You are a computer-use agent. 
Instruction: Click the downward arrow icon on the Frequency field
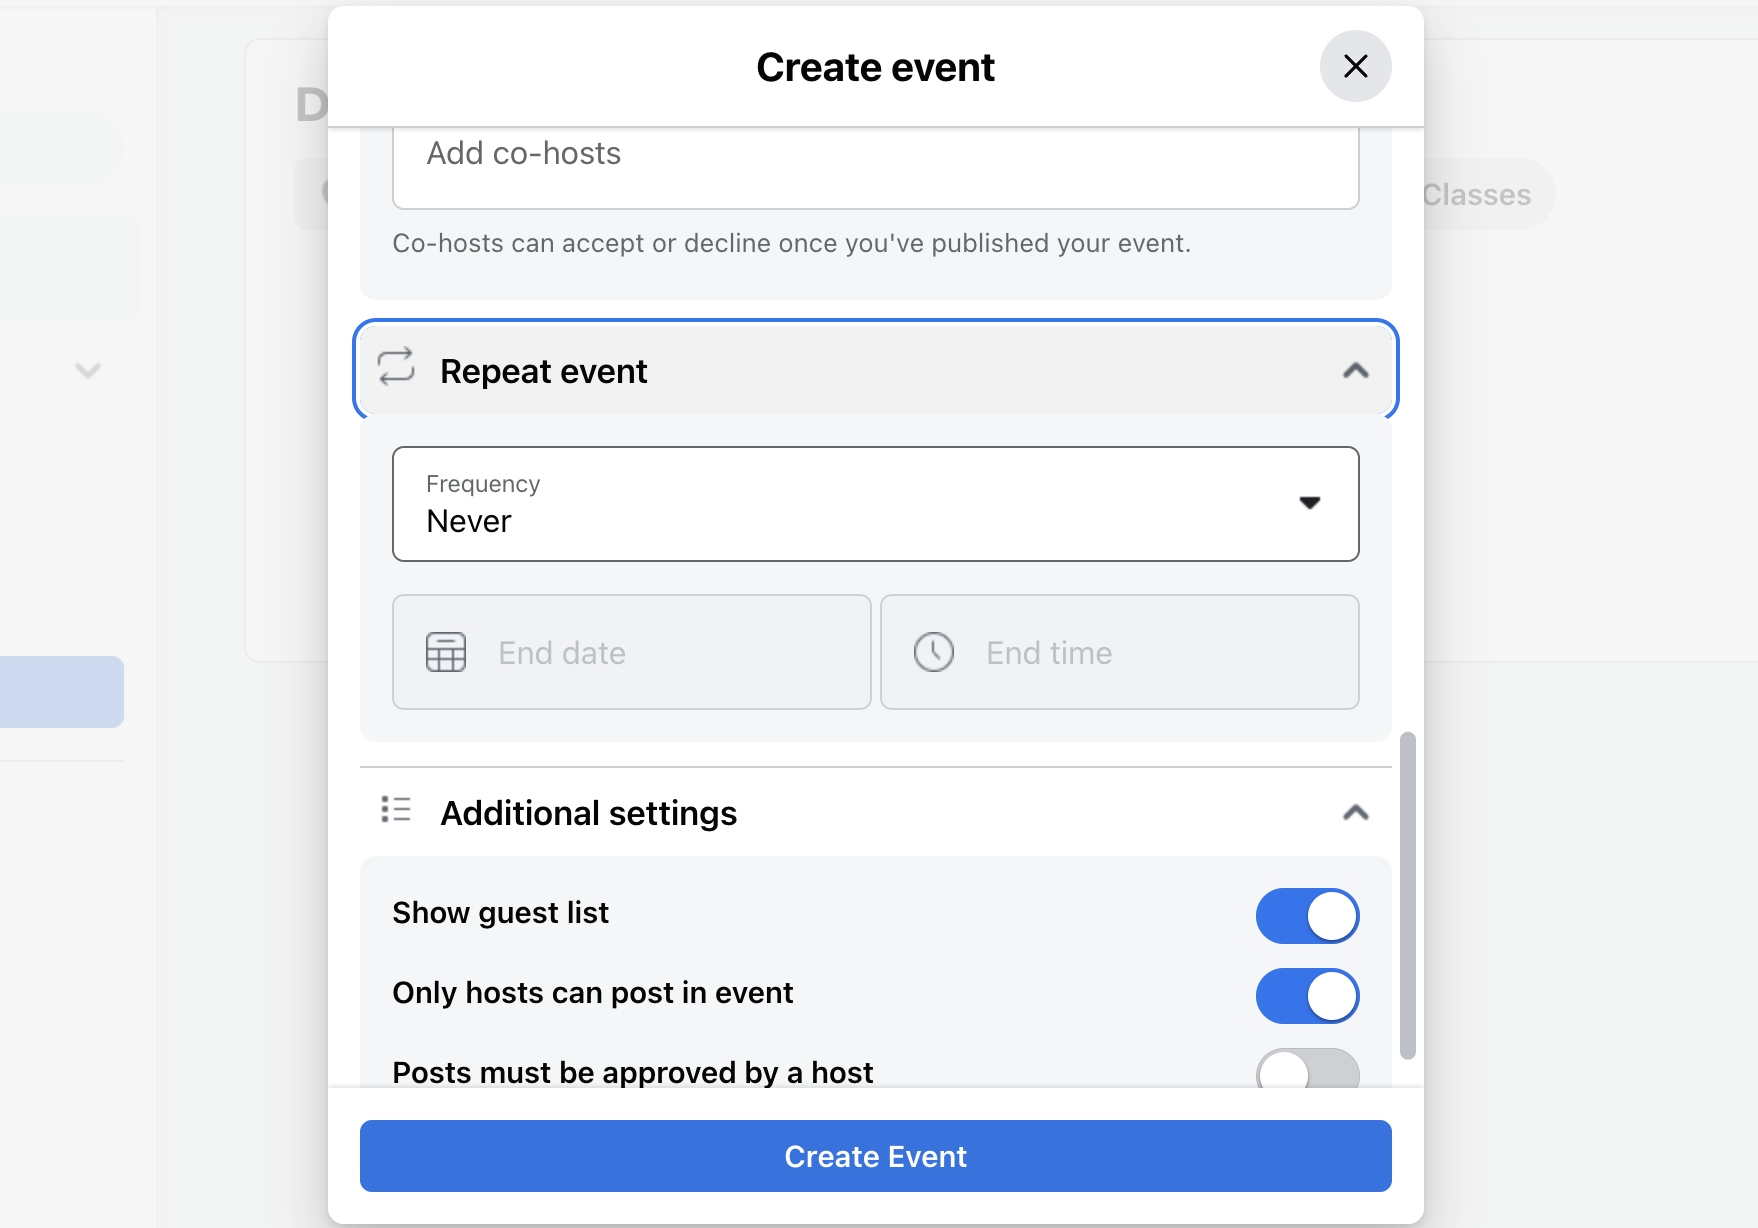[x=1312, y=504]
